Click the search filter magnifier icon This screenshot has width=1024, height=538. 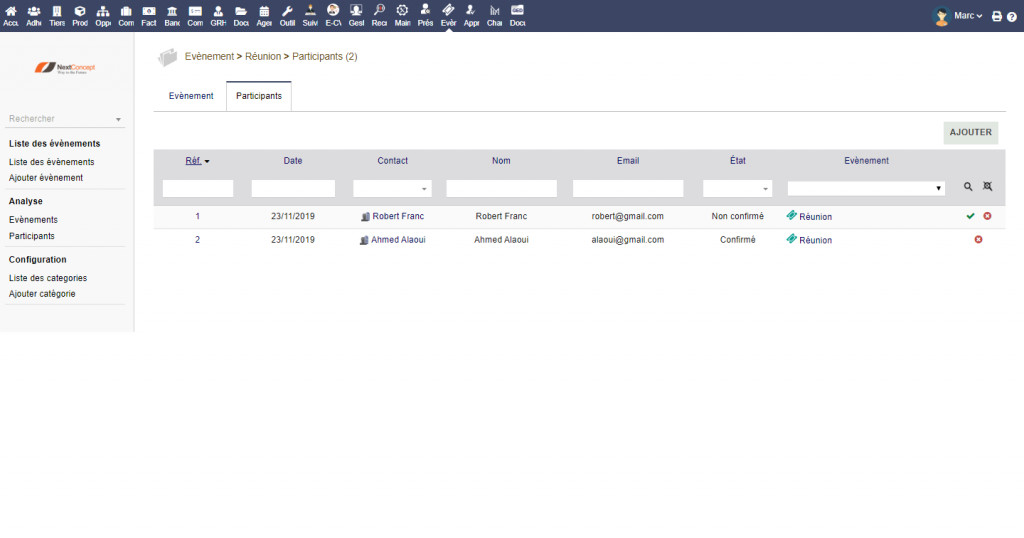(967, 187)
